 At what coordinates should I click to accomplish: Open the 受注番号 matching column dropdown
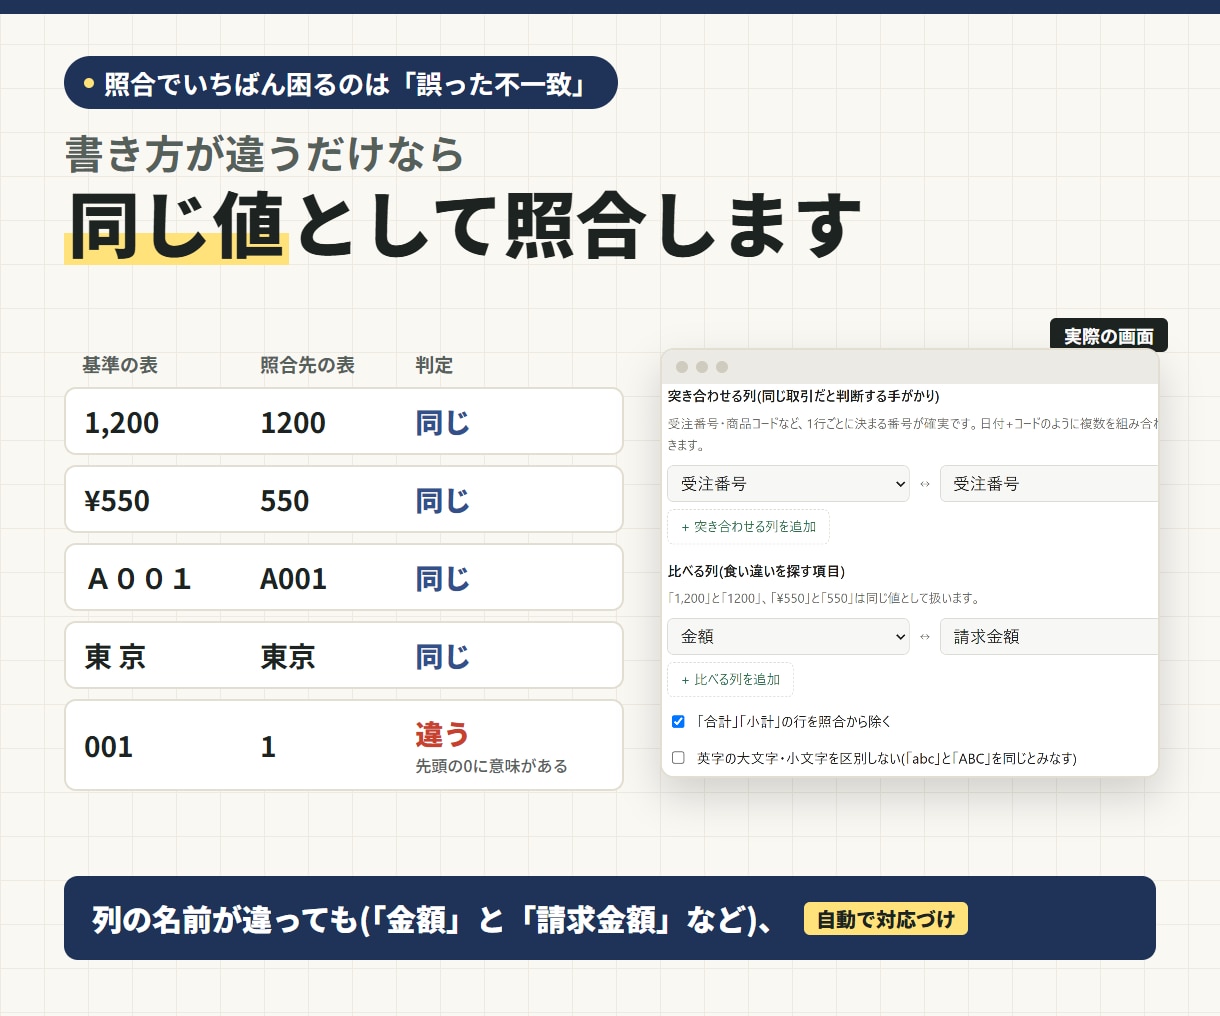(x=788, y=484)
